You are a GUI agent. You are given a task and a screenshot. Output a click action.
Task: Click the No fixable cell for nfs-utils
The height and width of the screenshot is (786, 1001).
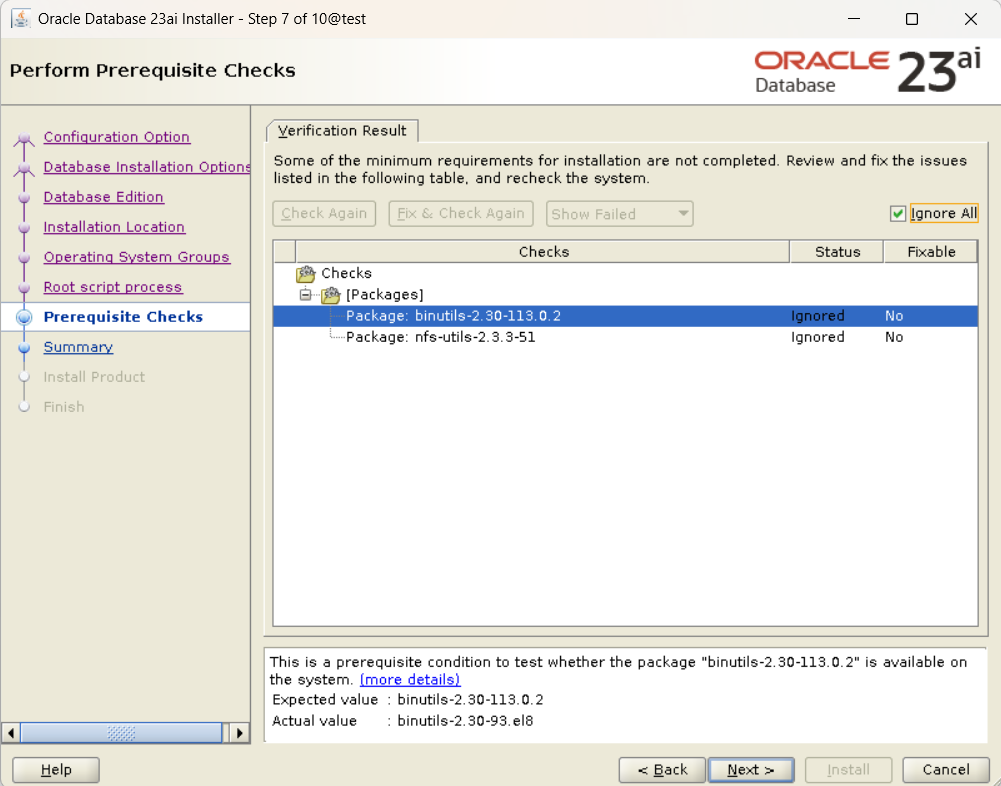[x=894, y=337]
